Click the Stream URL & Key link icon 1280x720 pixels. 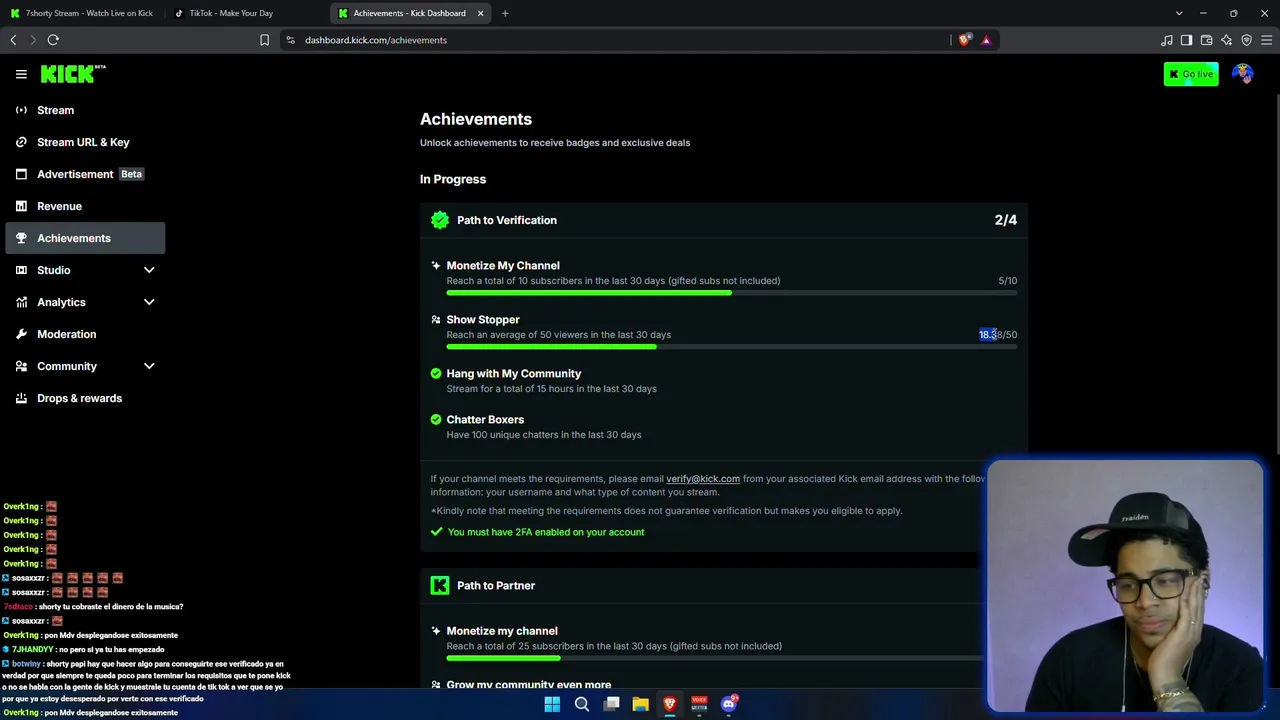coord(21,142)
